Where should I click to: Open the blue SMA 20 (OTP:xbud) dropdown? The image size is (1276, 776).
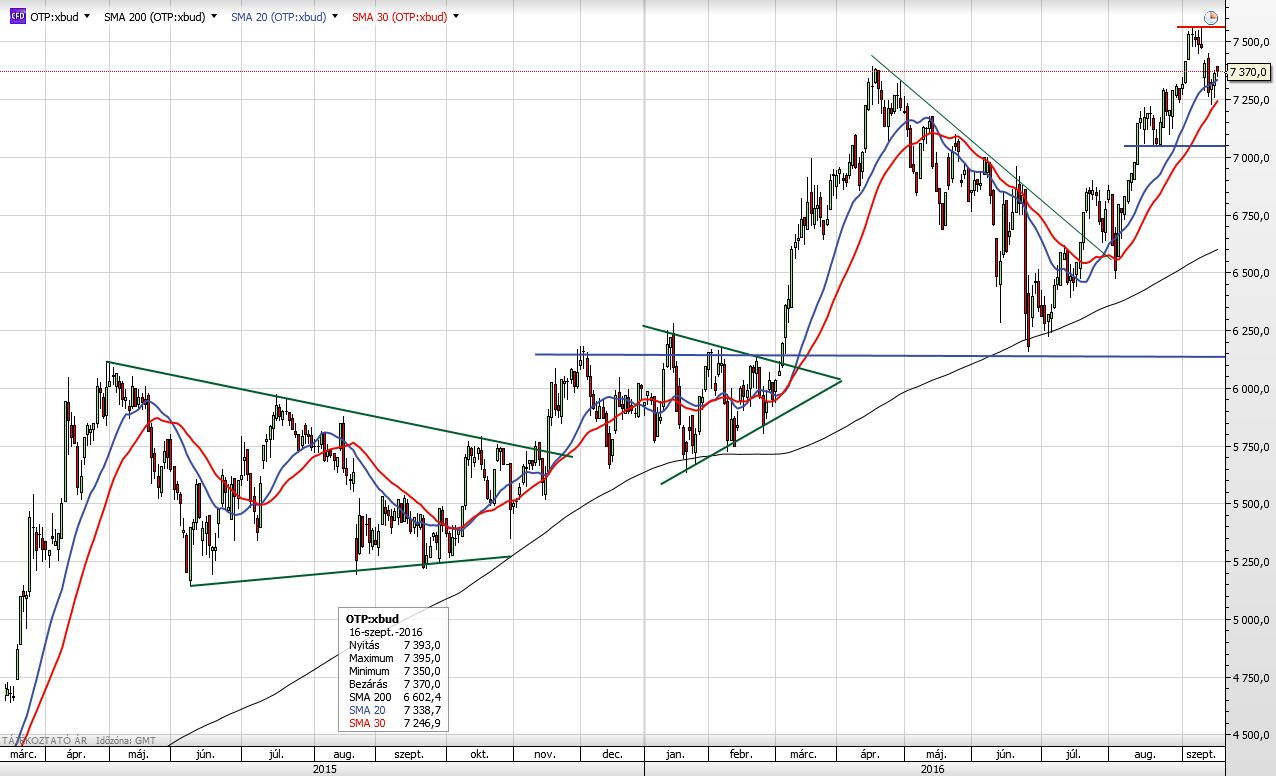[x=333, y=17]
